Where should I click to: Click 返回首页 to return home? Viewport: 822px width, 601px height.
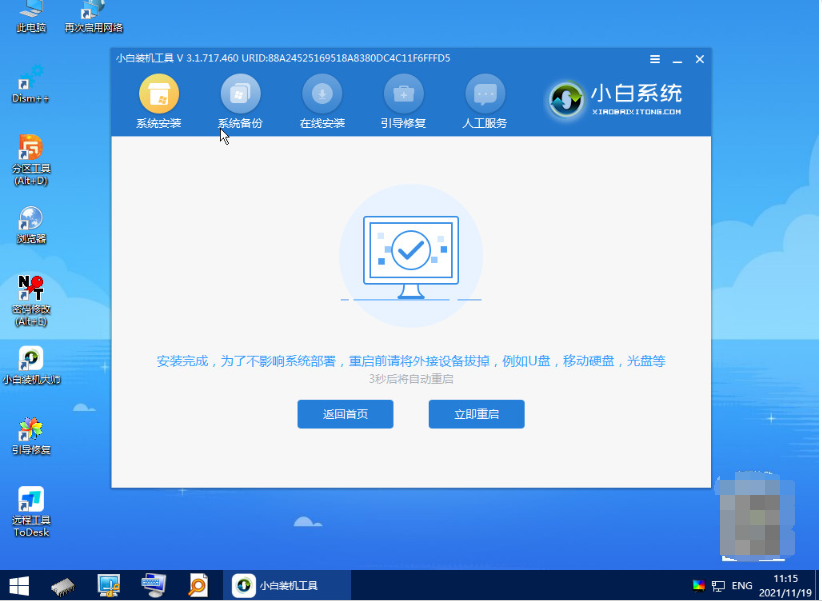pyautogui.click(x=345, y=414)
